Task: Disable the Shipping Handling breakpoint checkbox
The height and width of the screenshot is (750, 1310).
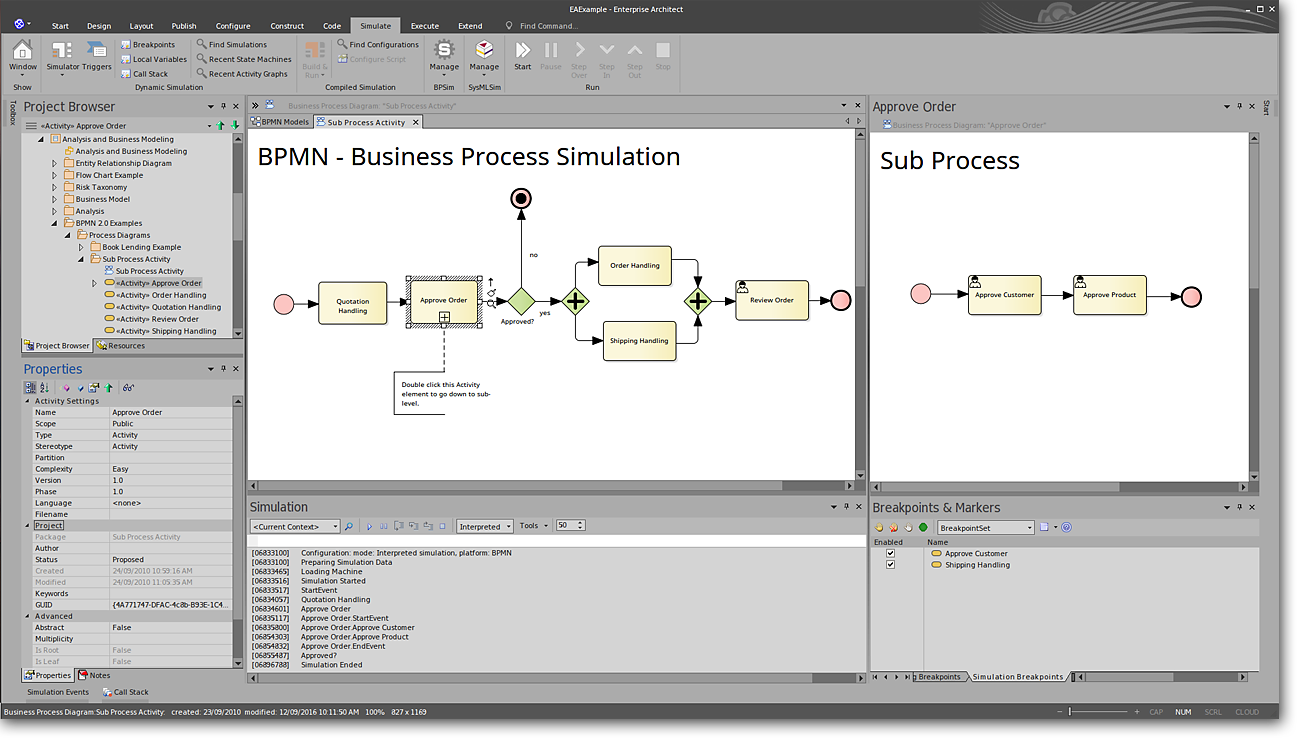Action: tap(890, 565)
